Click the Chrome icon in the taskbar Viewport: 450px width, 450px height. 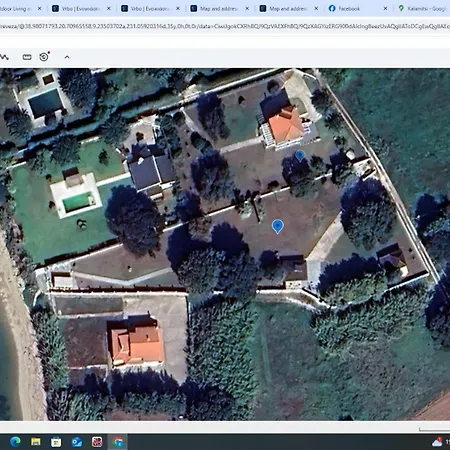tap(118, 442)
